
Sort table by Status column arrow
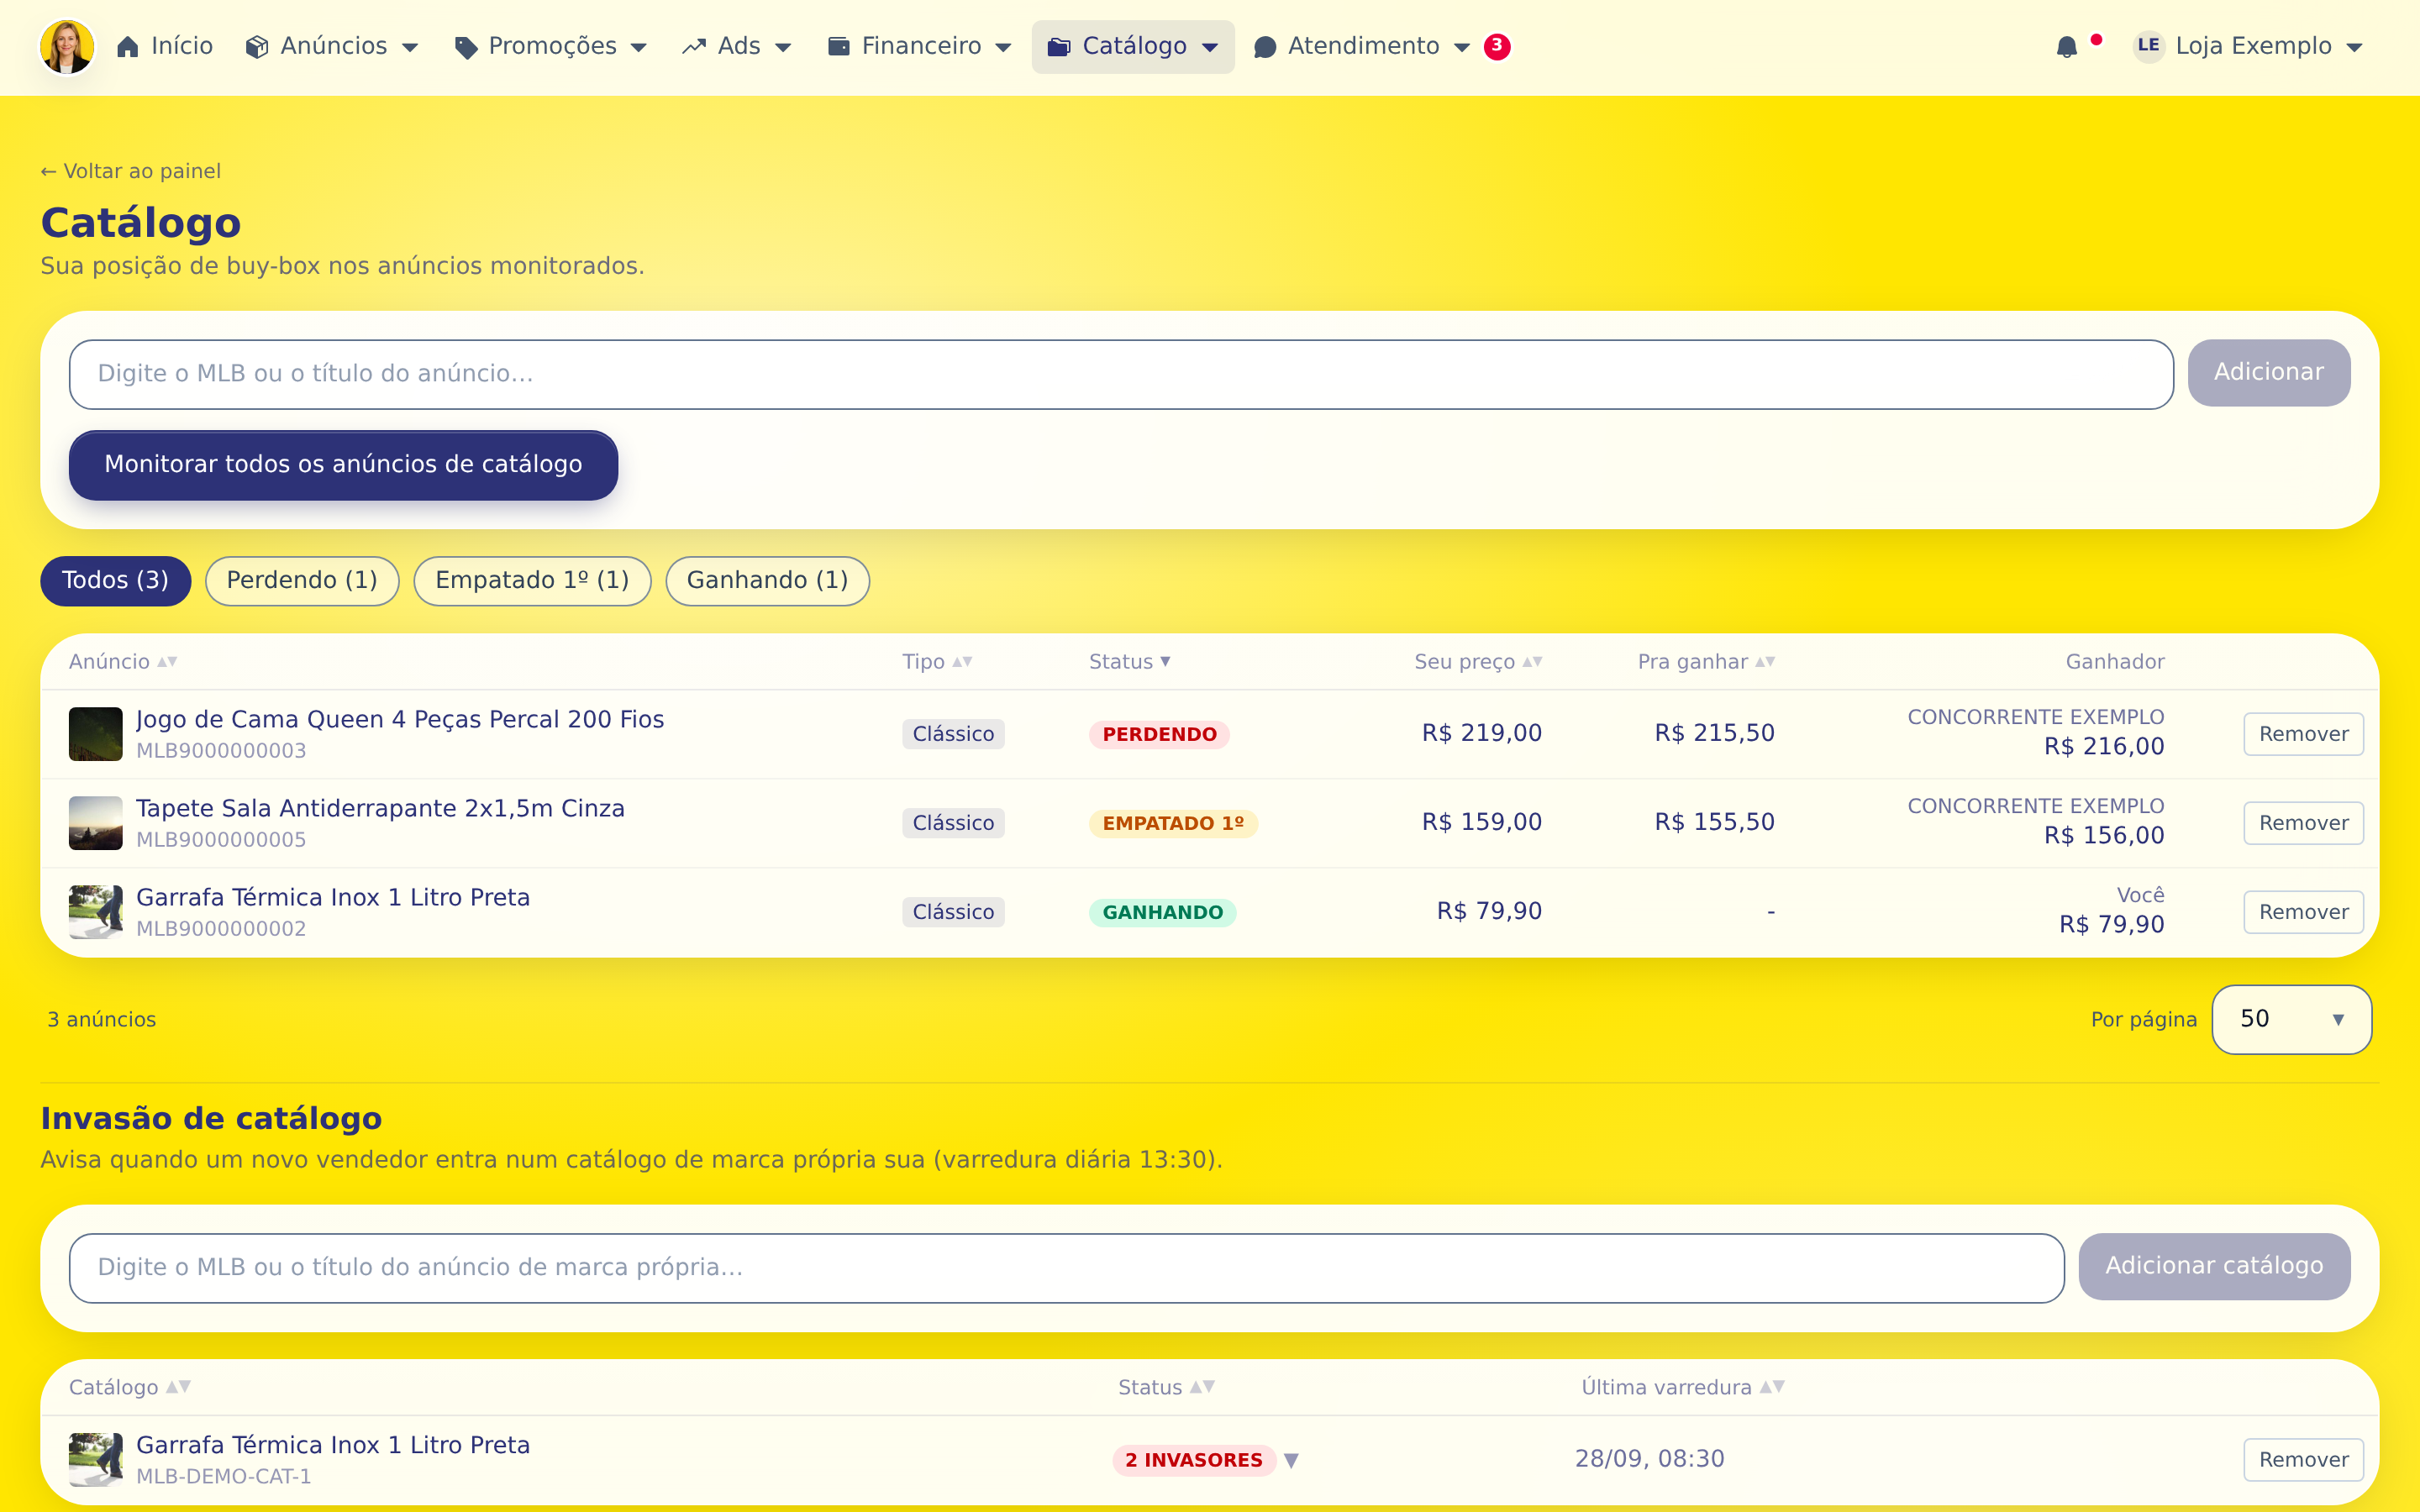pos(1165,662)
